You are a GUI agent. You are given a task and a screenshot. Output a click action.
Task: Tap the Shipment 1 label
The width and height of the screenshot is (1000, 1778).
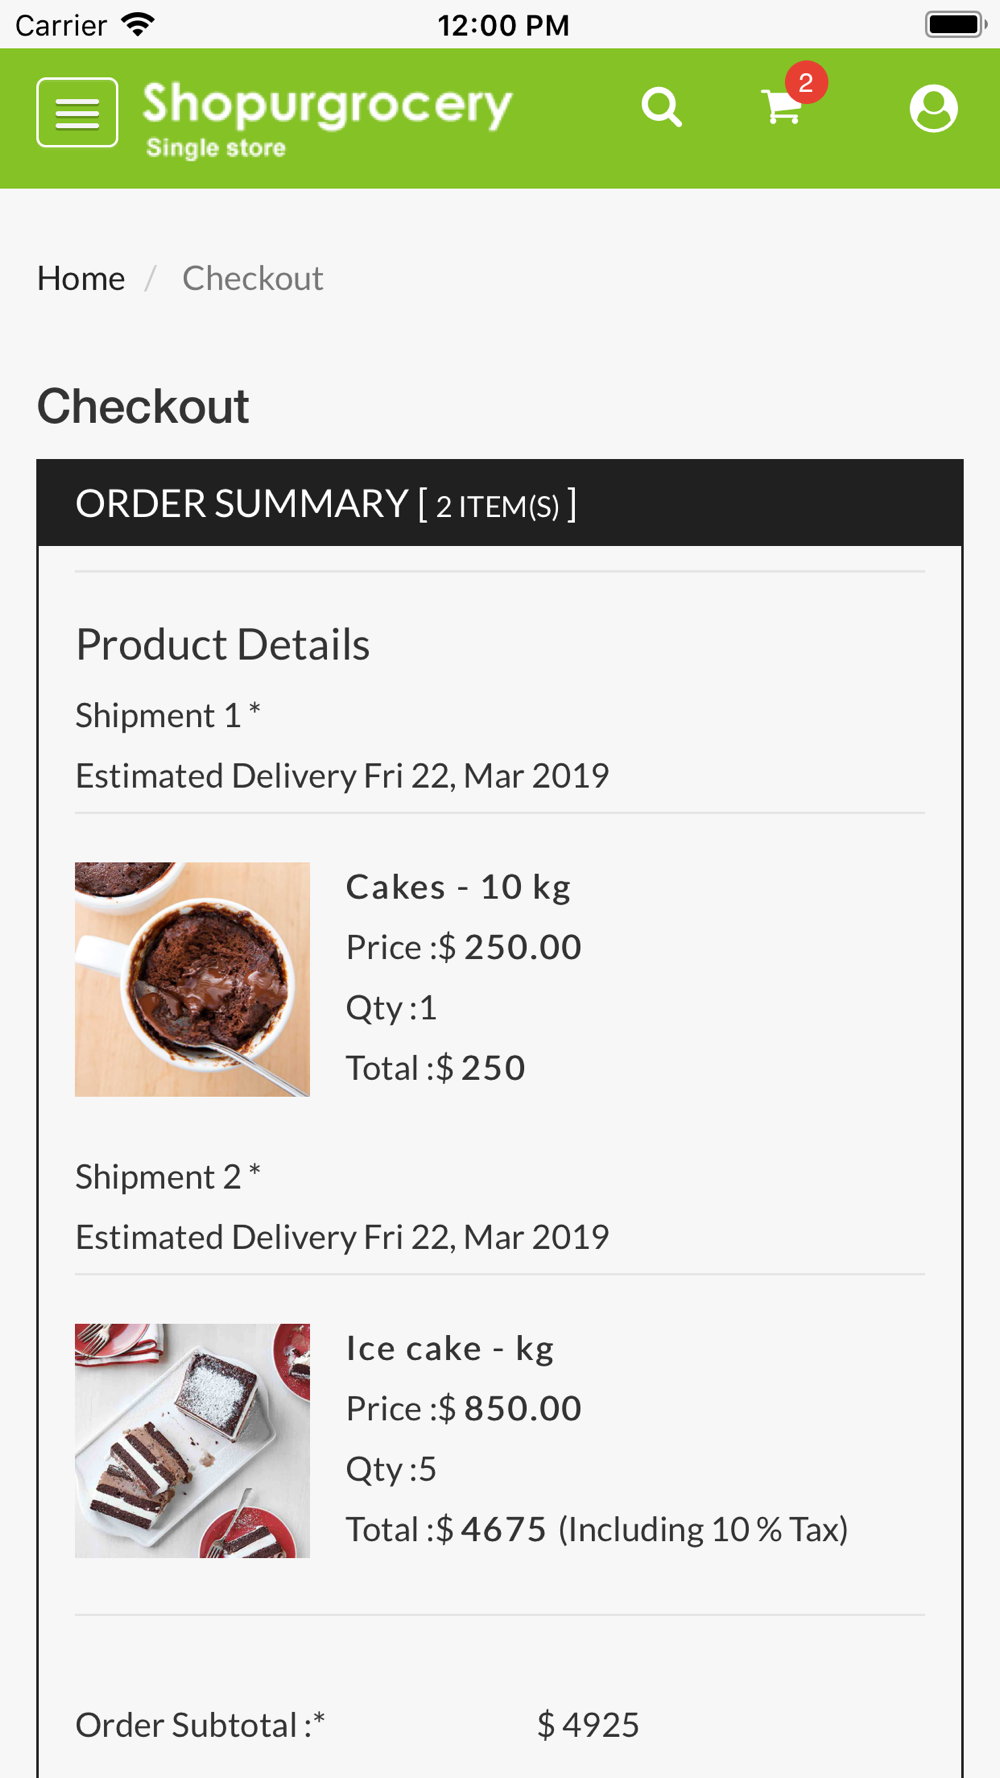(x=167, y=715)
